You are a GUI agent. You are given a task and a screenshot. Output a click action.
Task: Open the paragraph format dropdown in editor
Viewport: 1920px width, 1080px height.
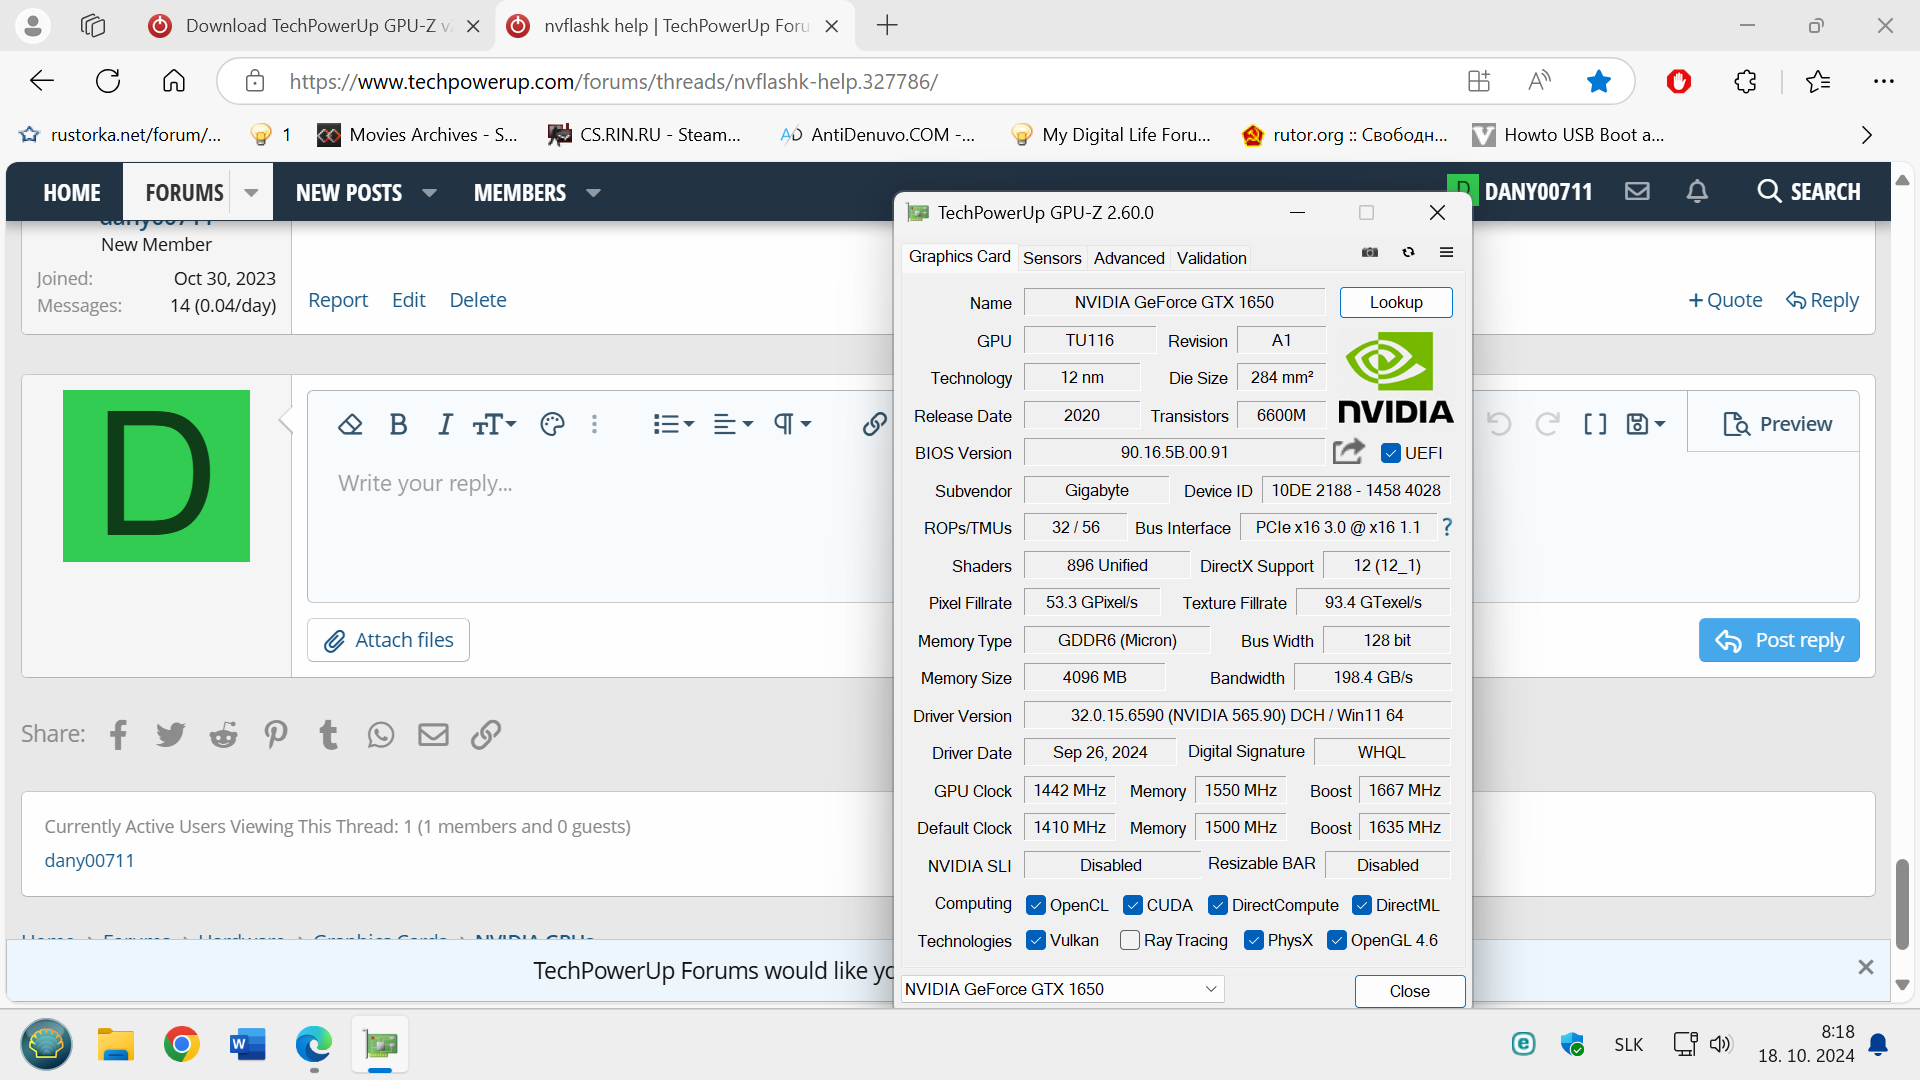click(x=792, y=424)
